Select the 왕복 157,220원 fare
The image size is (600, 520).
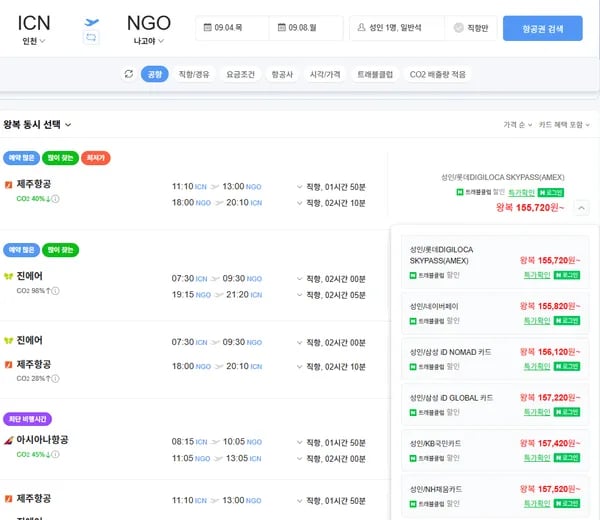click(495, 404)
